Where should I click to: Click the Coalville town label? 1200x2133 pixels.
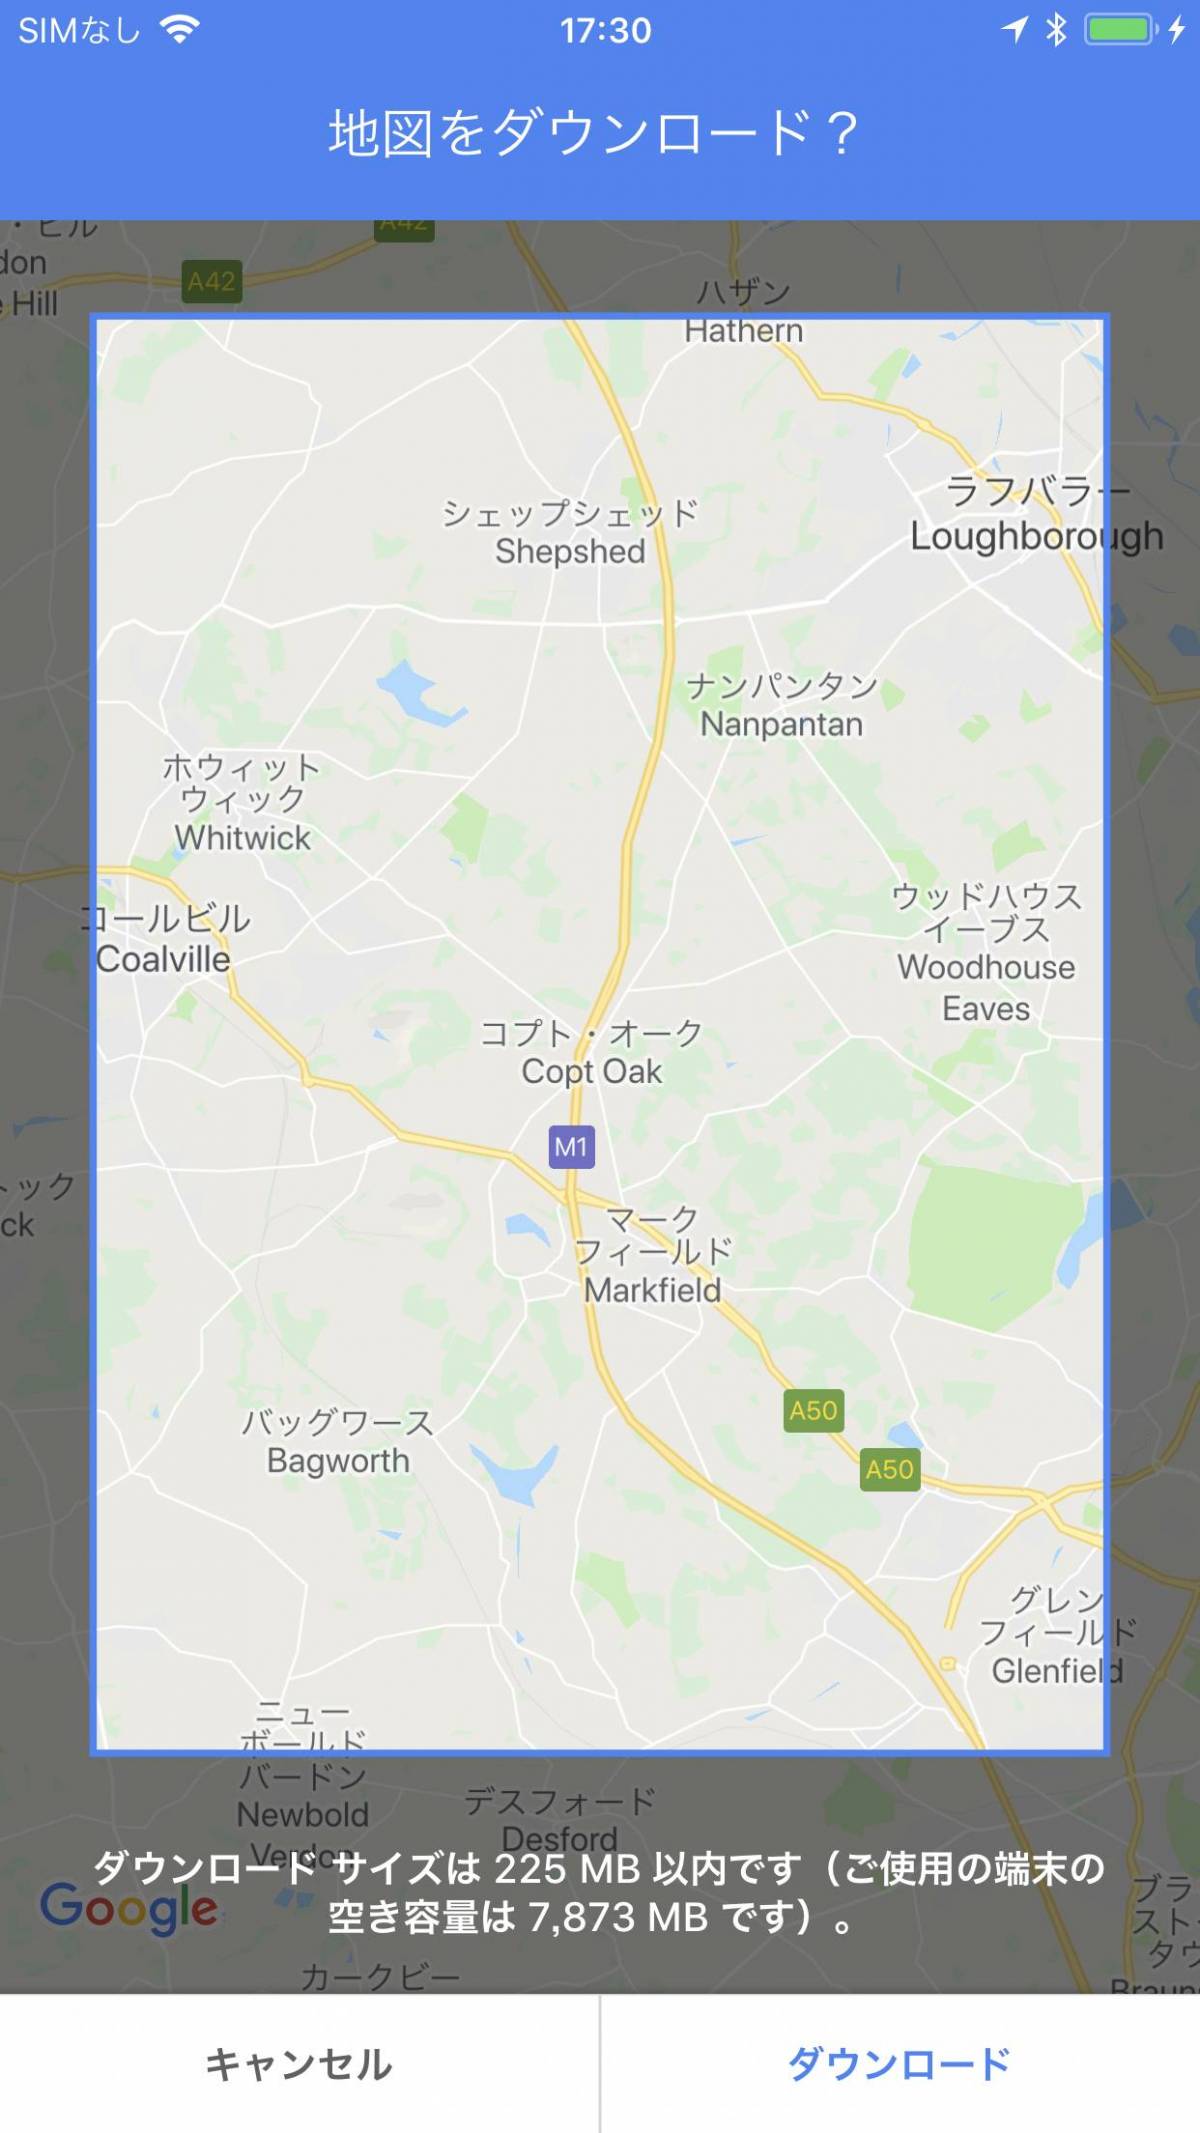tap(163, 960)
